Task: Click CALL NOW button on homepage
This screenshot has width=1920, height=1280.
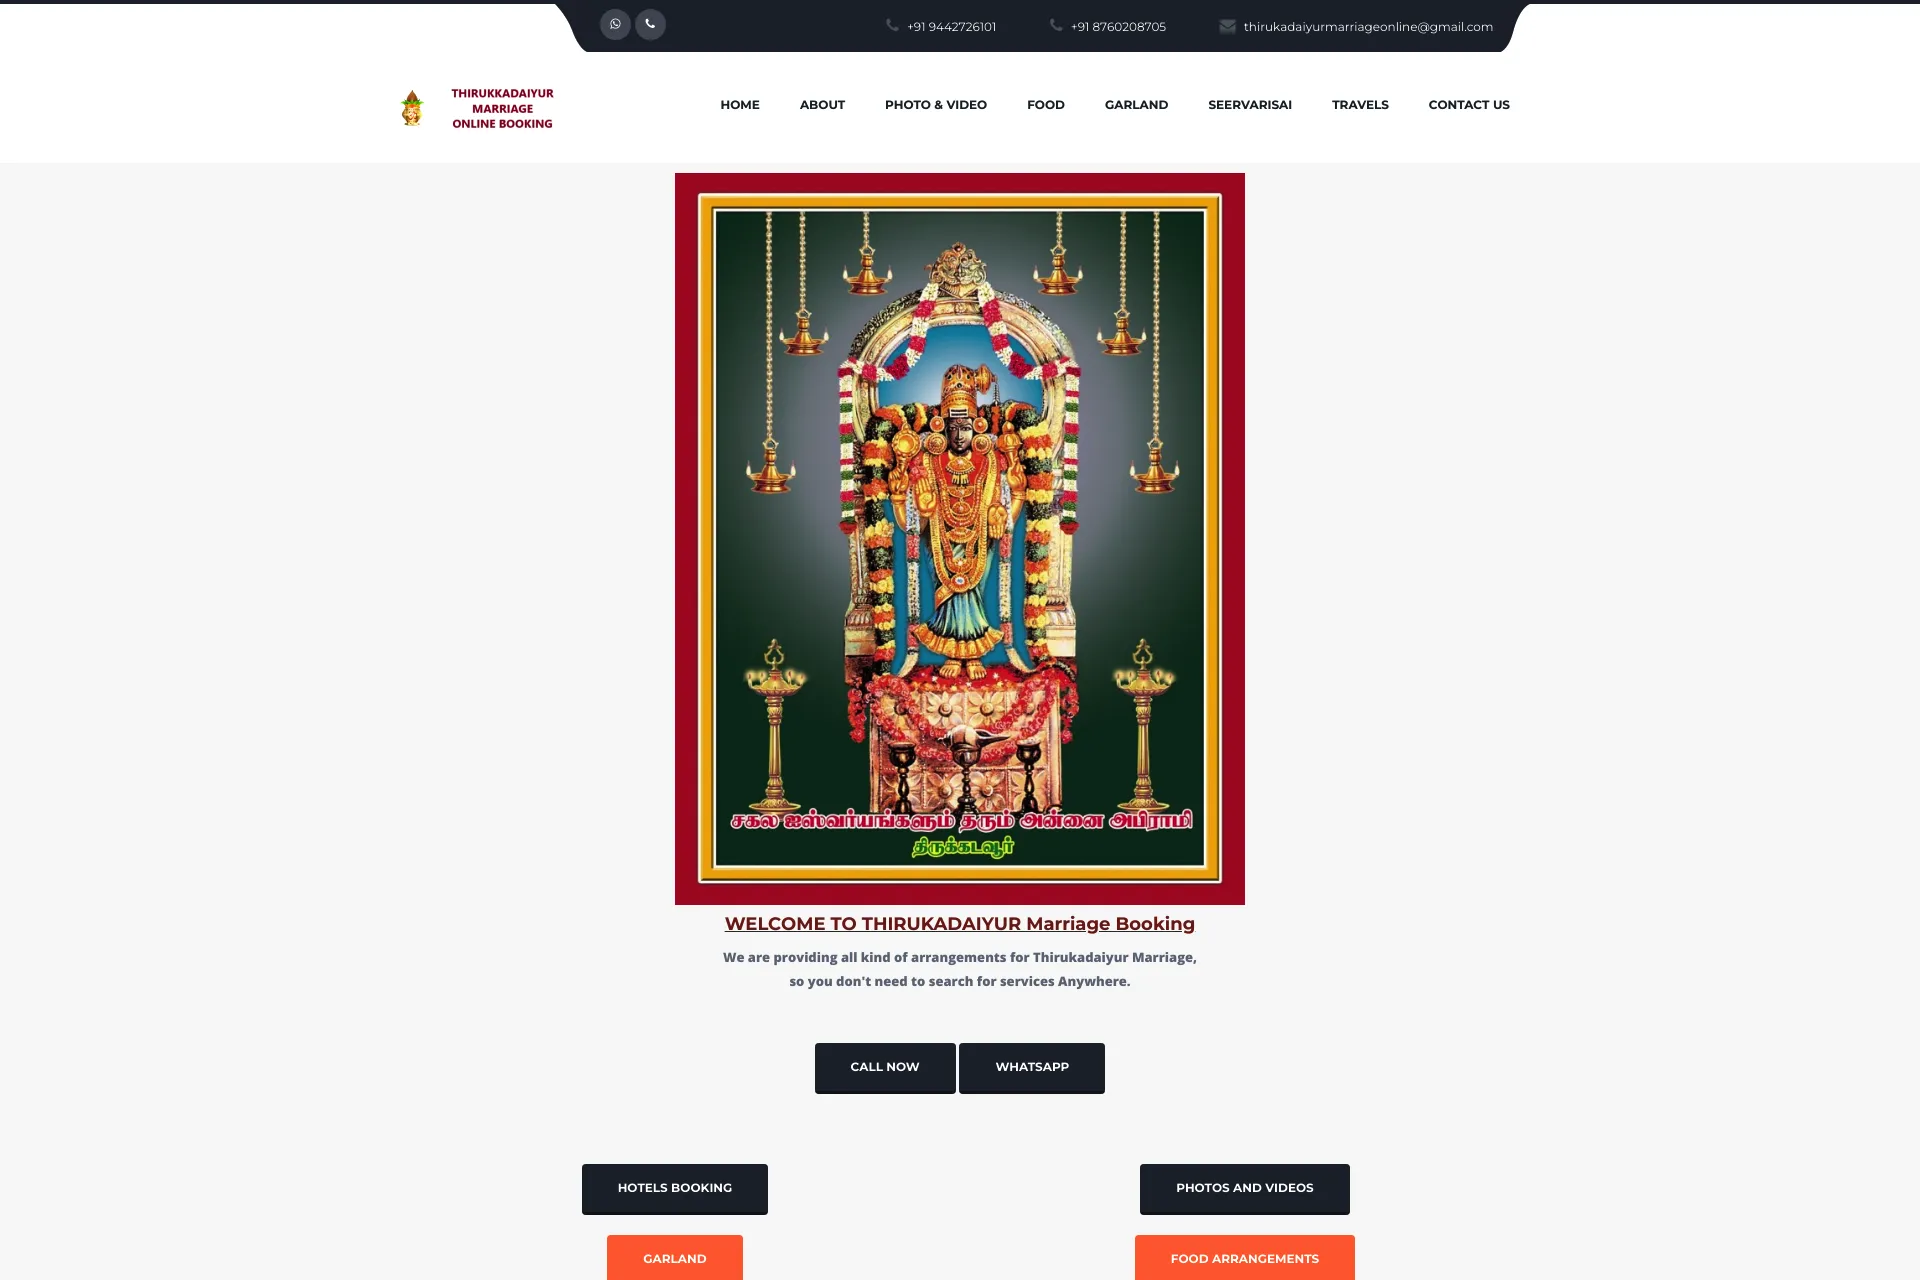Action: click(x=884, y=1067)
